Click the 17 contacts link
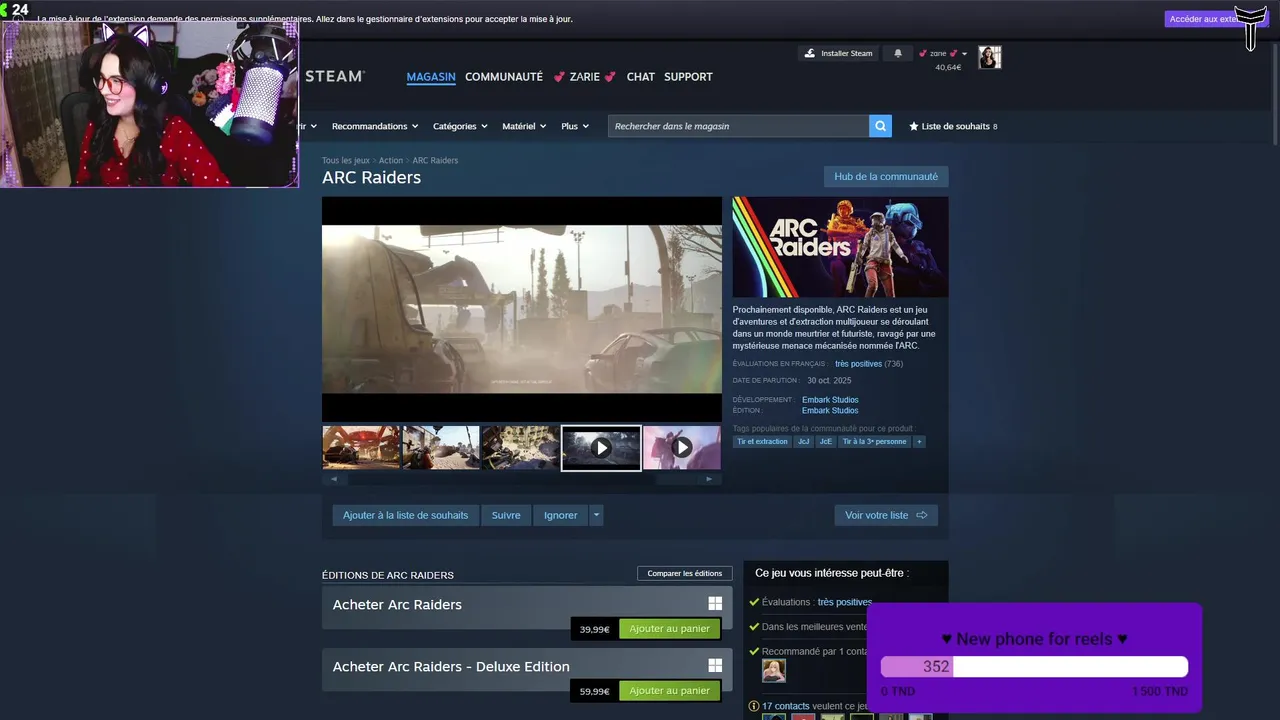1280x720 pixels. (786, 706)
